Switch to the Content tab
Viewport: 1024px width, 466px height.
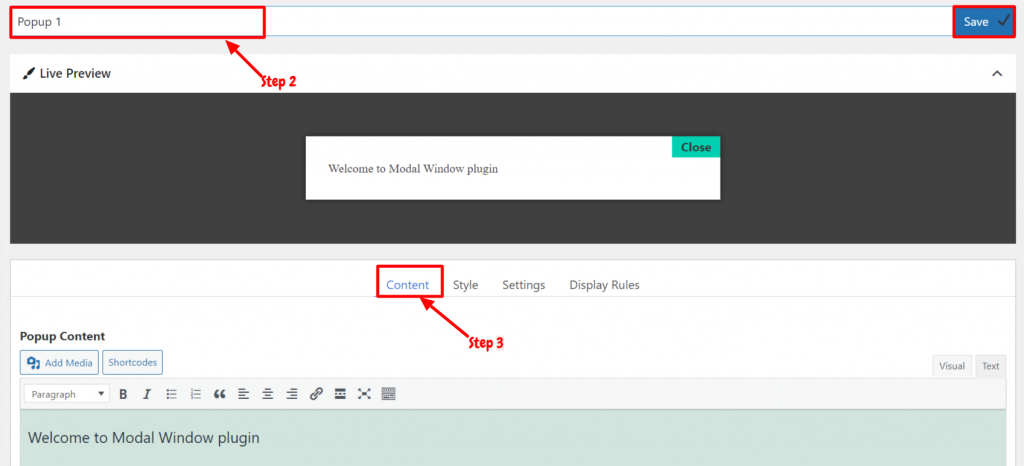pos(408,285)
